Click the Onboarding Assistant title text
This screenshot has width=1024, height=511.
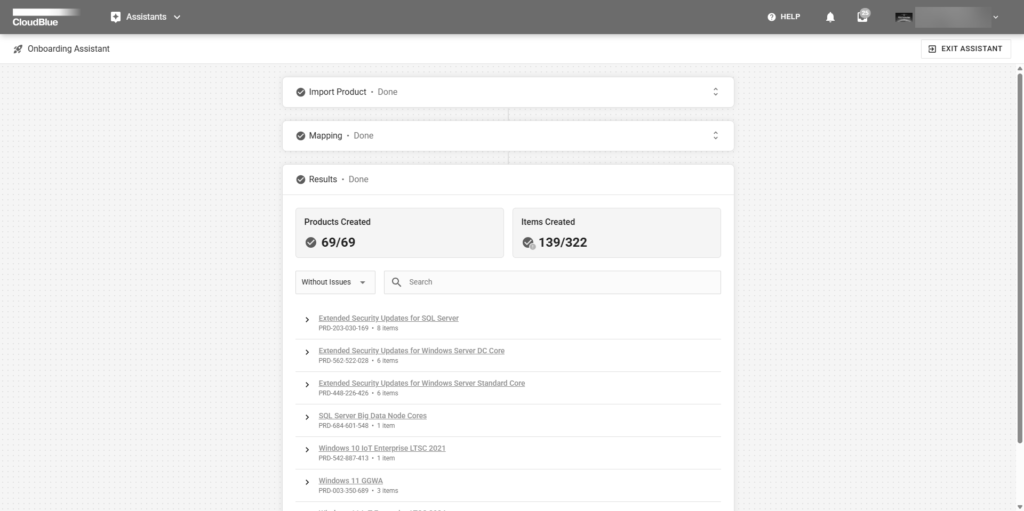click(x=69, y=49)
